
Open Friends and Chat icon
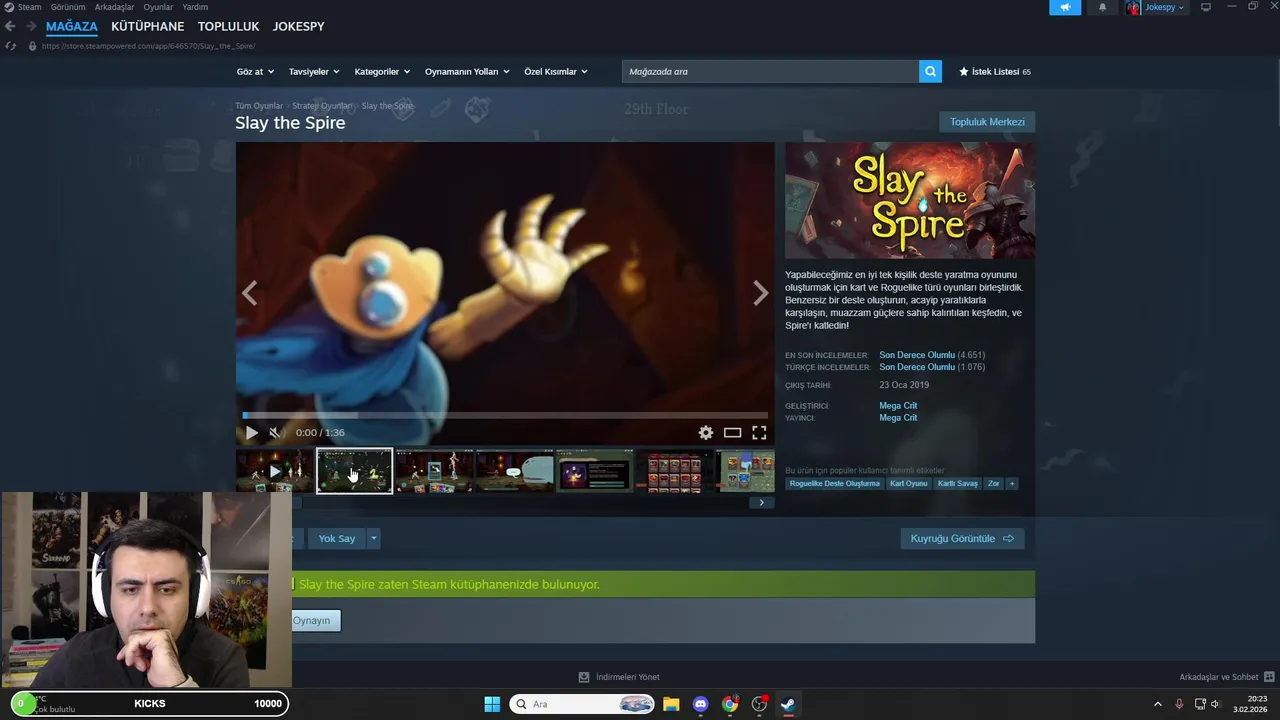click(x=1269, y=677)
